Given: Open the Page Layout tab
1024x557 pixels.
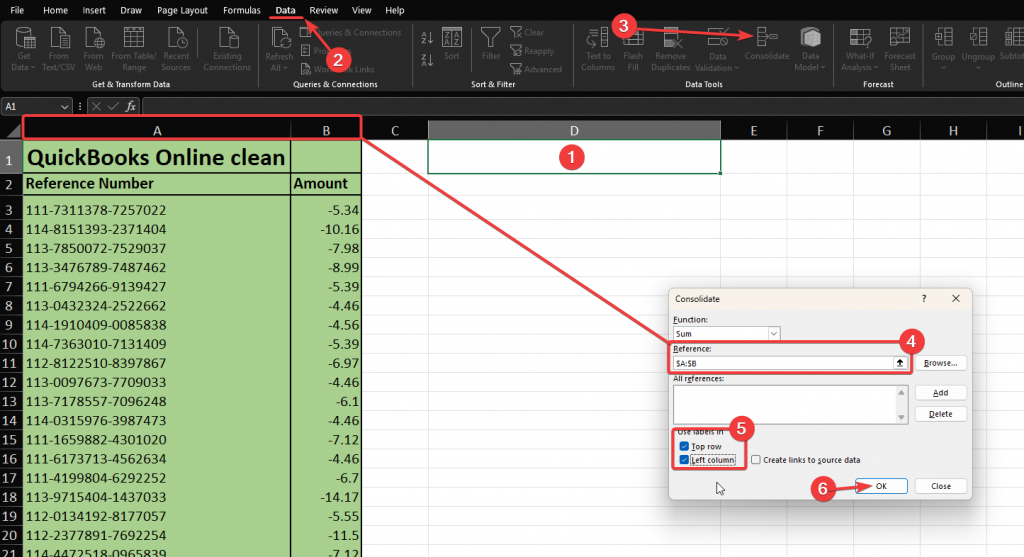Looking at the screenshot, I should (182, 10).
